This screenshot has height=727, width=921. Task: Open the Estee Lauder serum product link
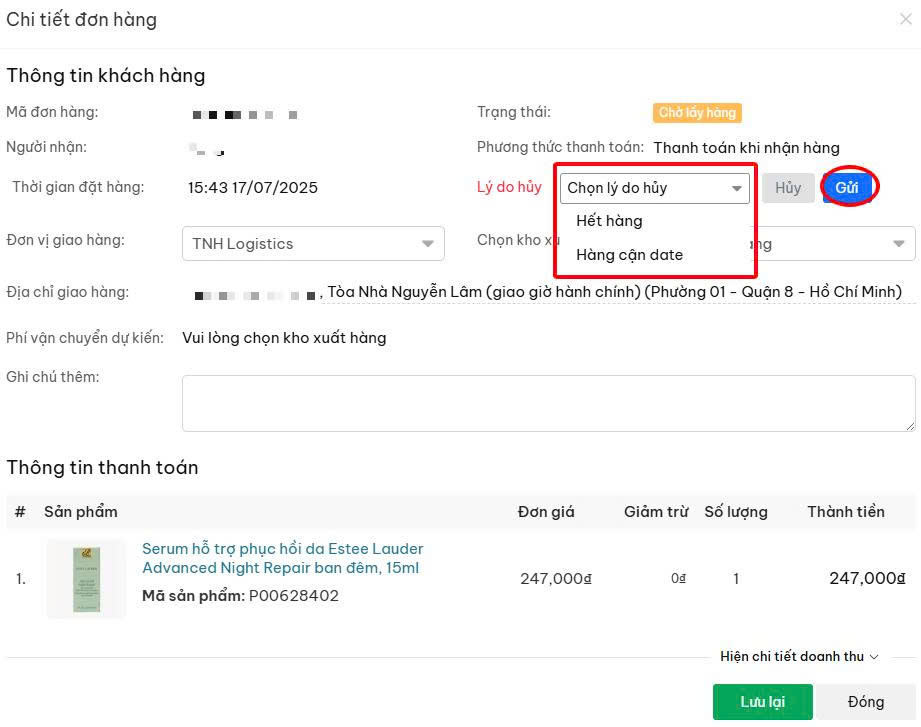tap(283, 558)
